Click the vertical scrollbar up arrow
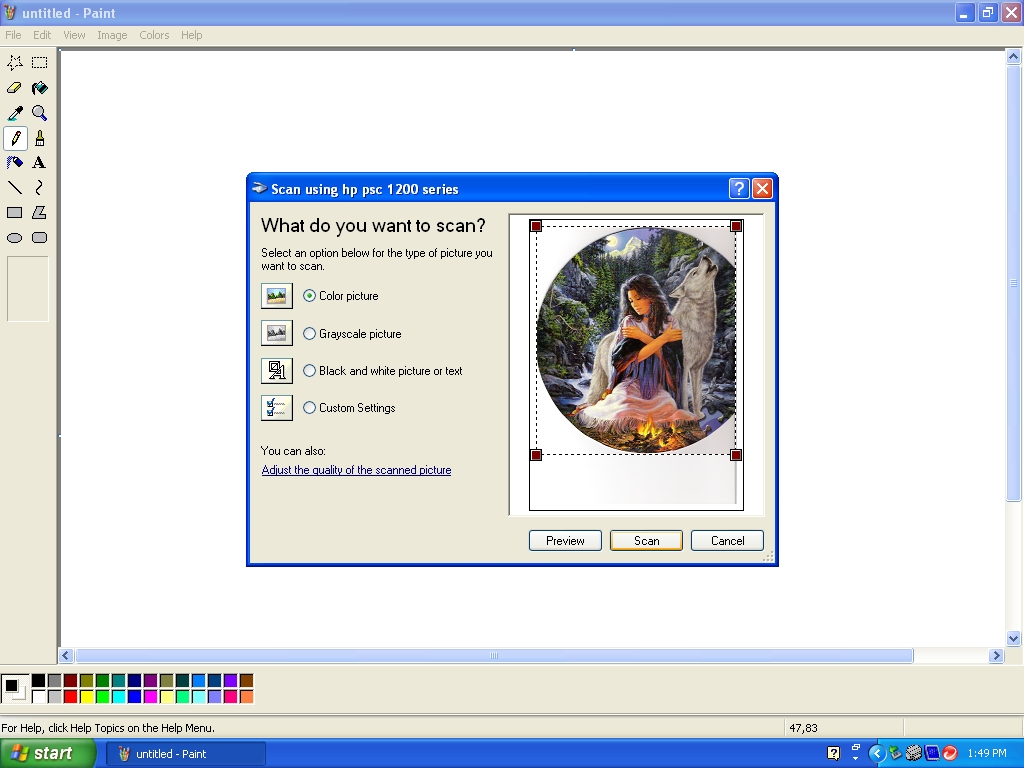The width and height of the screenshot is (1024, 768). click(1014, 57)
